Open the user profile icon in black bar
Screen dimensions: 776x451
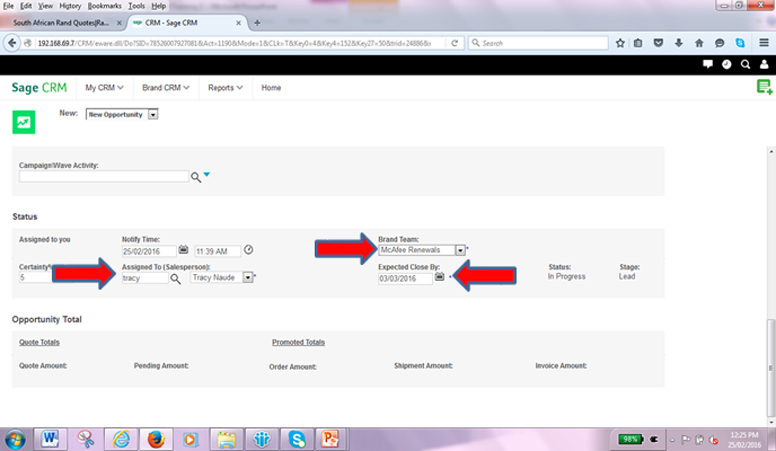[x=764, y=64]
